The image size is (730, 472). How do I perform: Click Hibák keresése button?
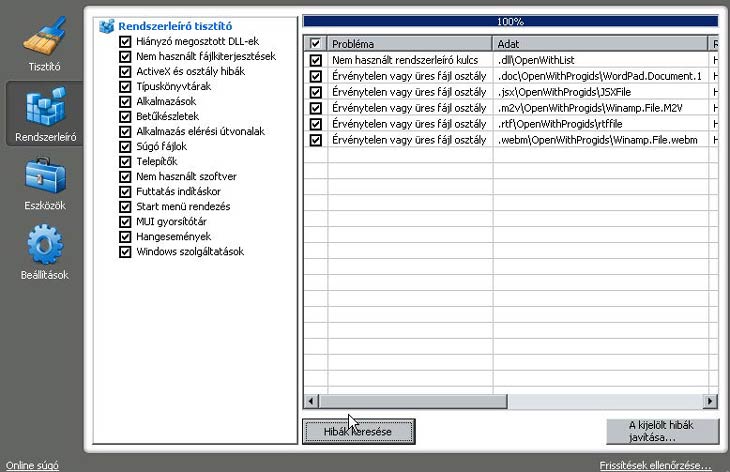pos(358,431)
